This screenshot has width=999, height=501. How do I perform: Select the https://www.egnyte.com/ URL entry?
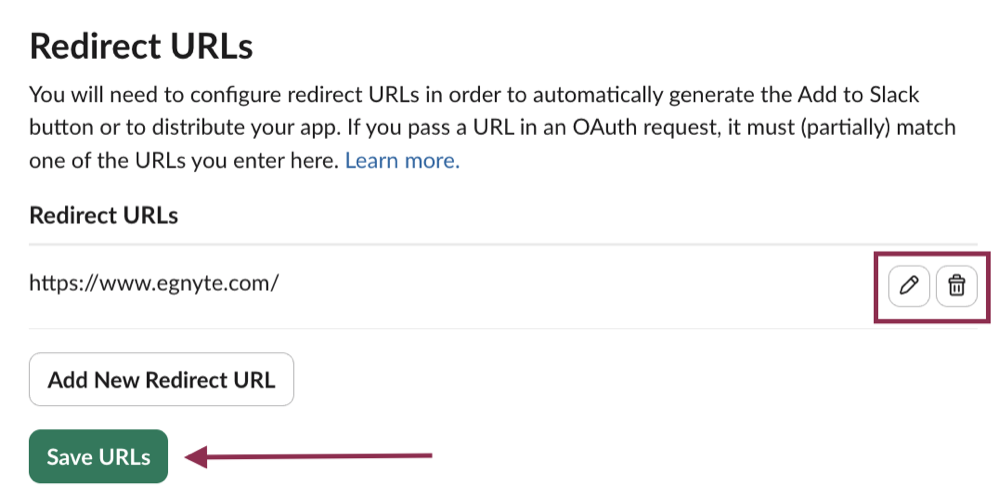point(154,282)
